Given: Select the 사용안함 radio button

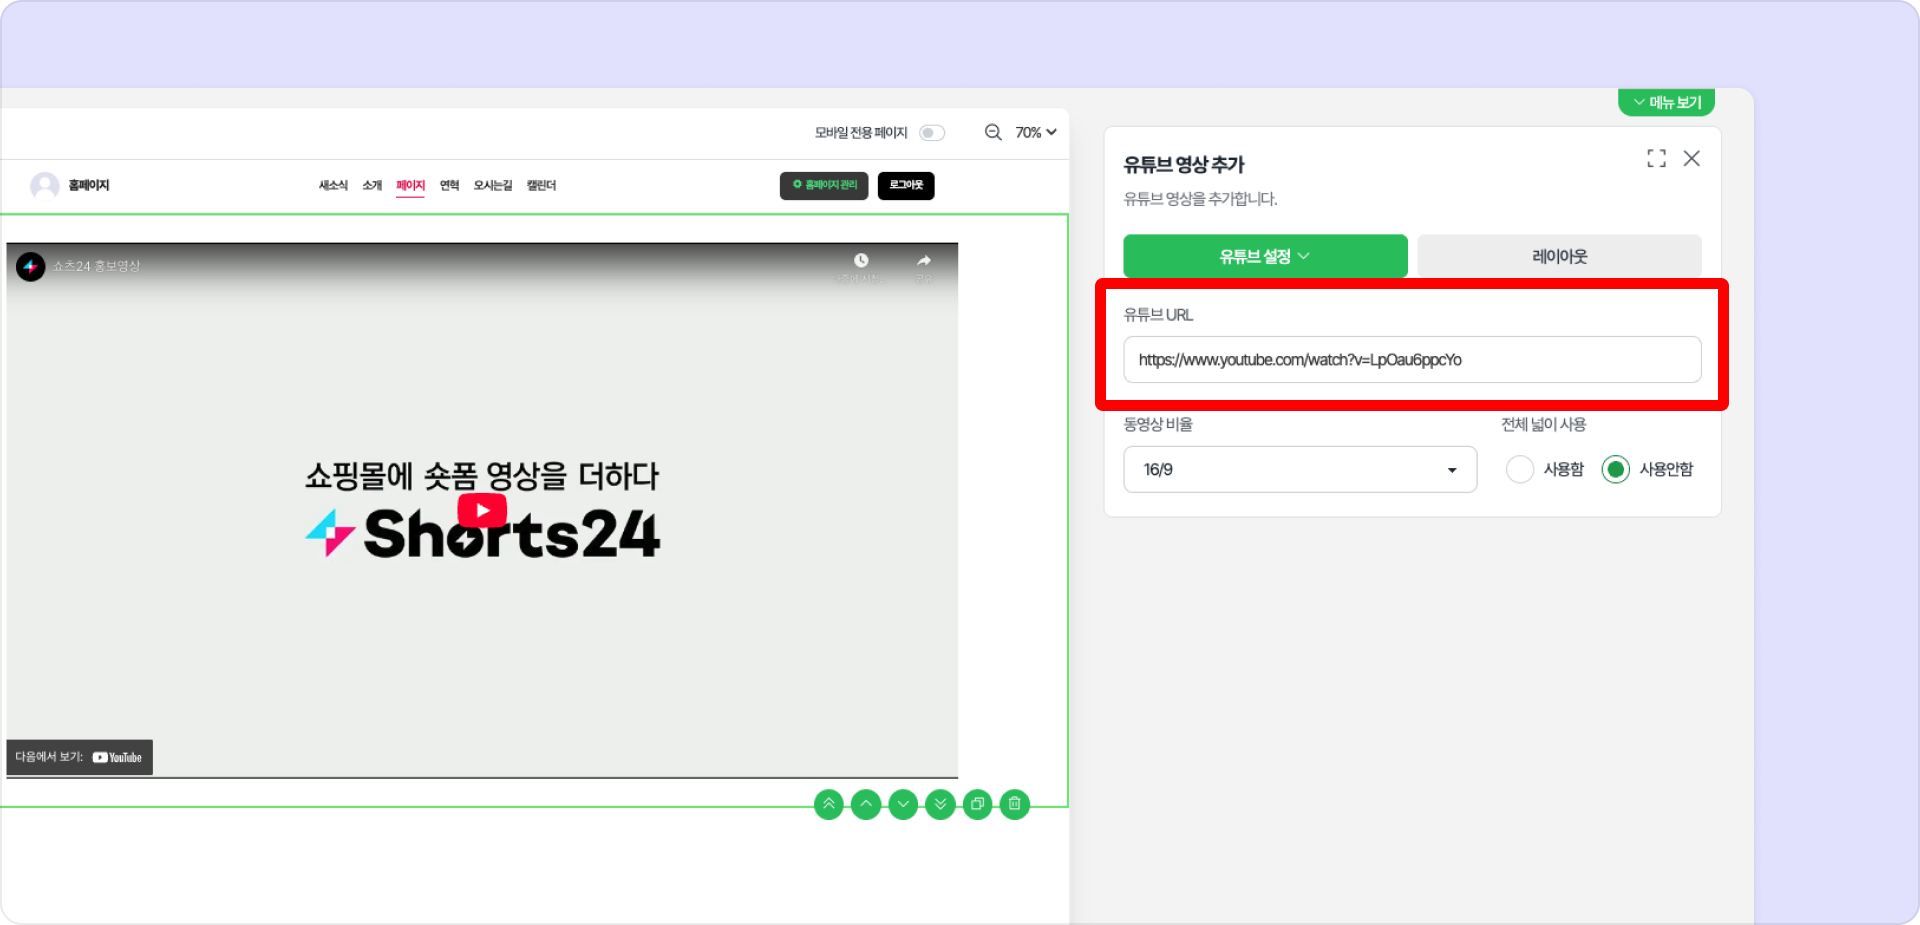Looking at the screenshot, I should (x=1616, y=469).
